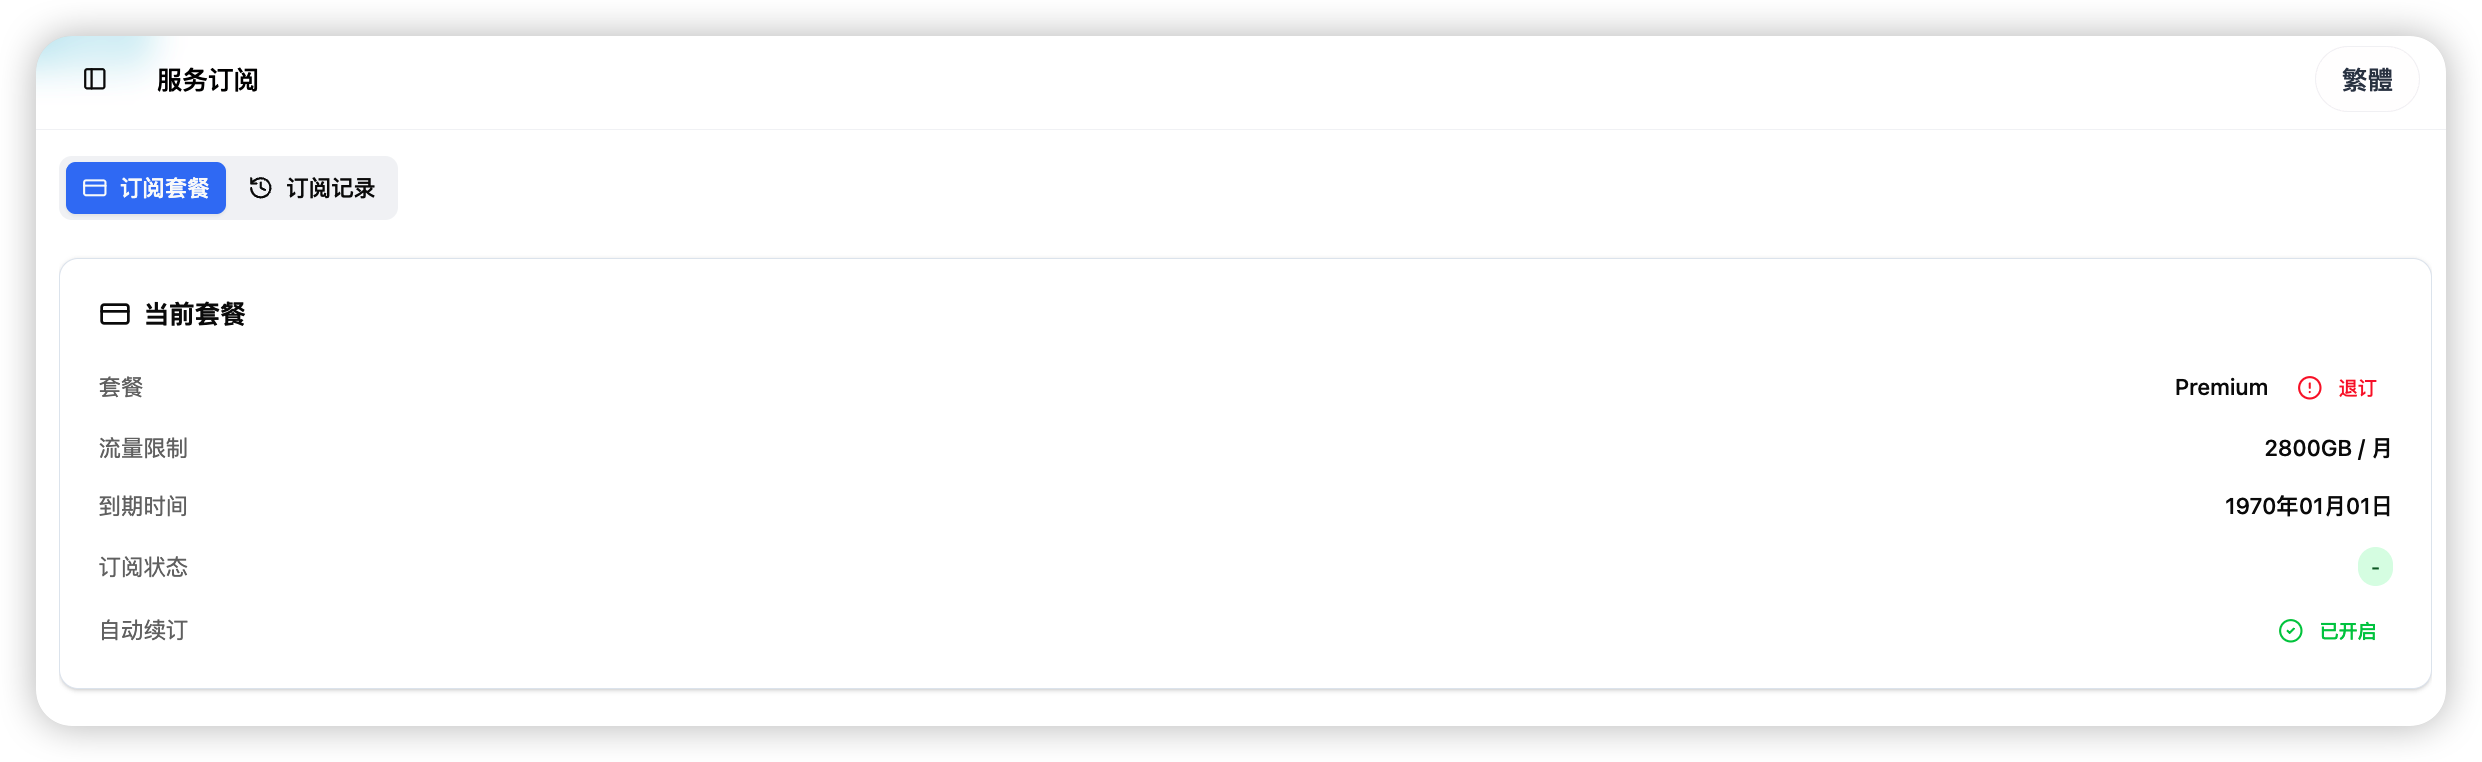The width and height of the screenshot is (2482, 762).
Task: Switch language with the 繁體 button
Action: coord(2367,79)
